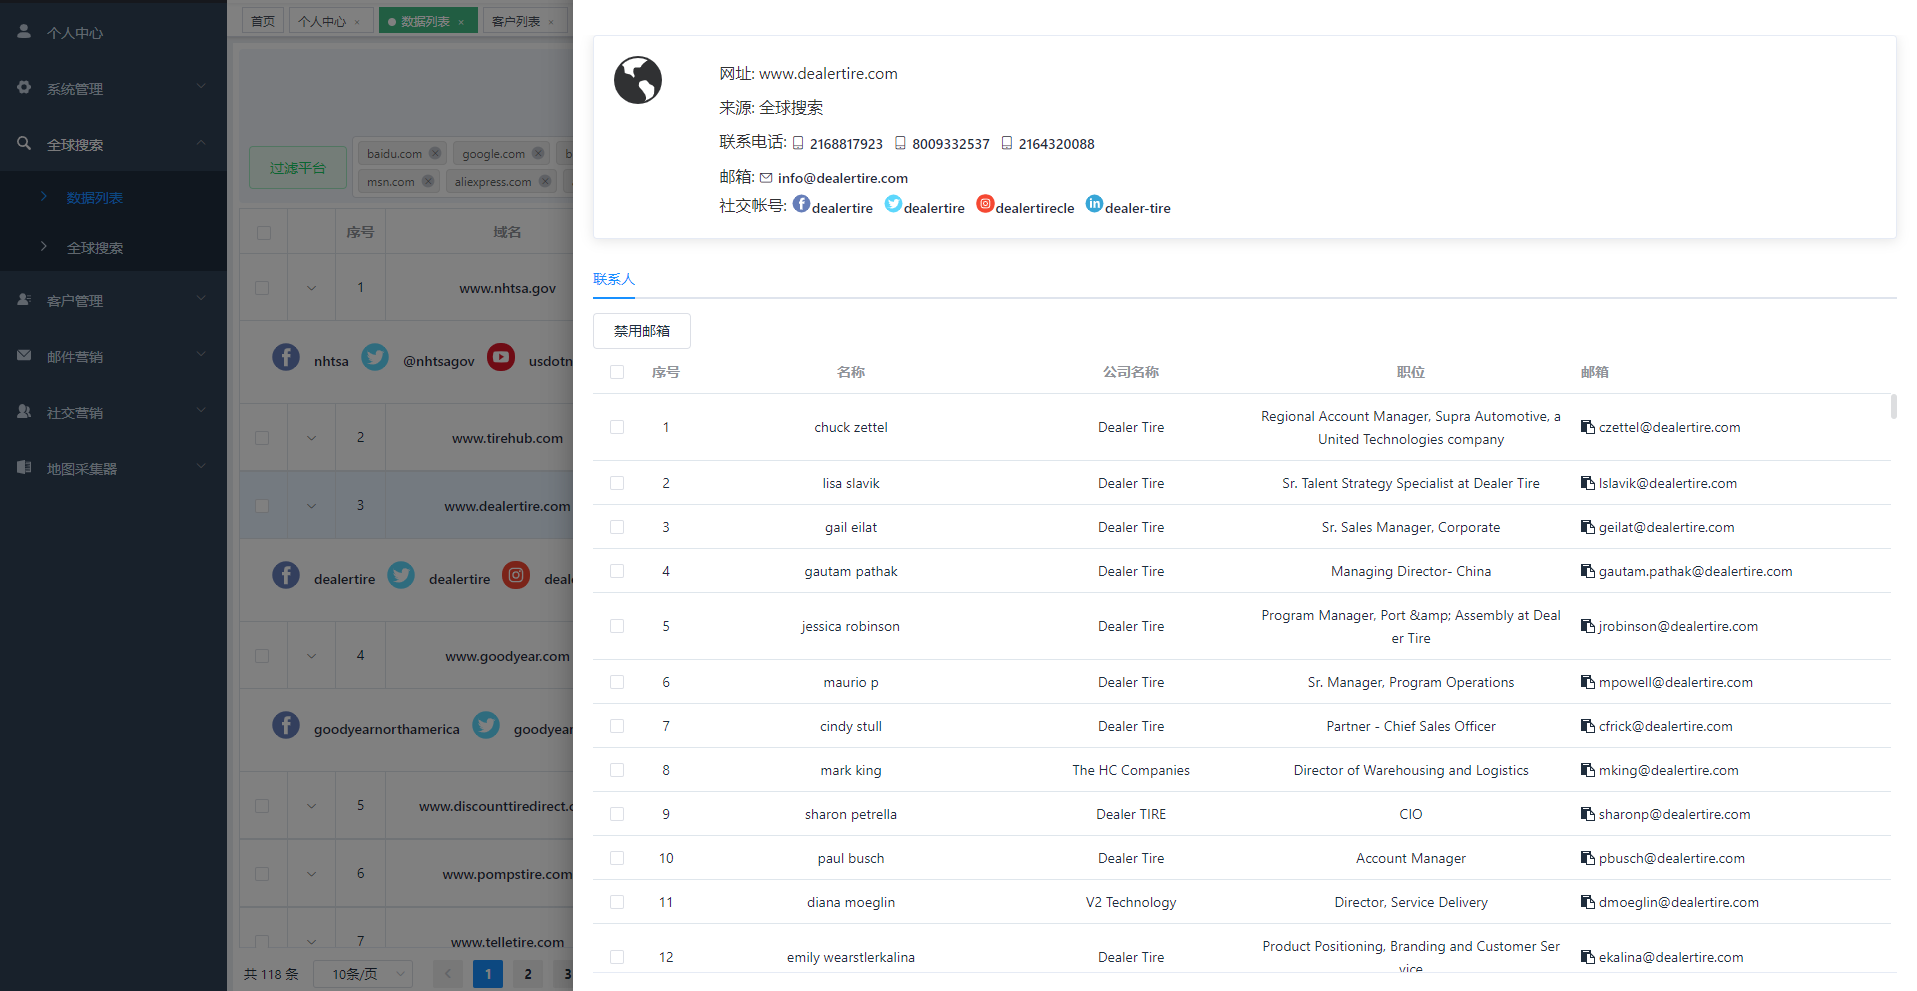Click the Instagram icon next to dealertirecle
This screenshot has width=1917, height=991.
coord(985,204)
